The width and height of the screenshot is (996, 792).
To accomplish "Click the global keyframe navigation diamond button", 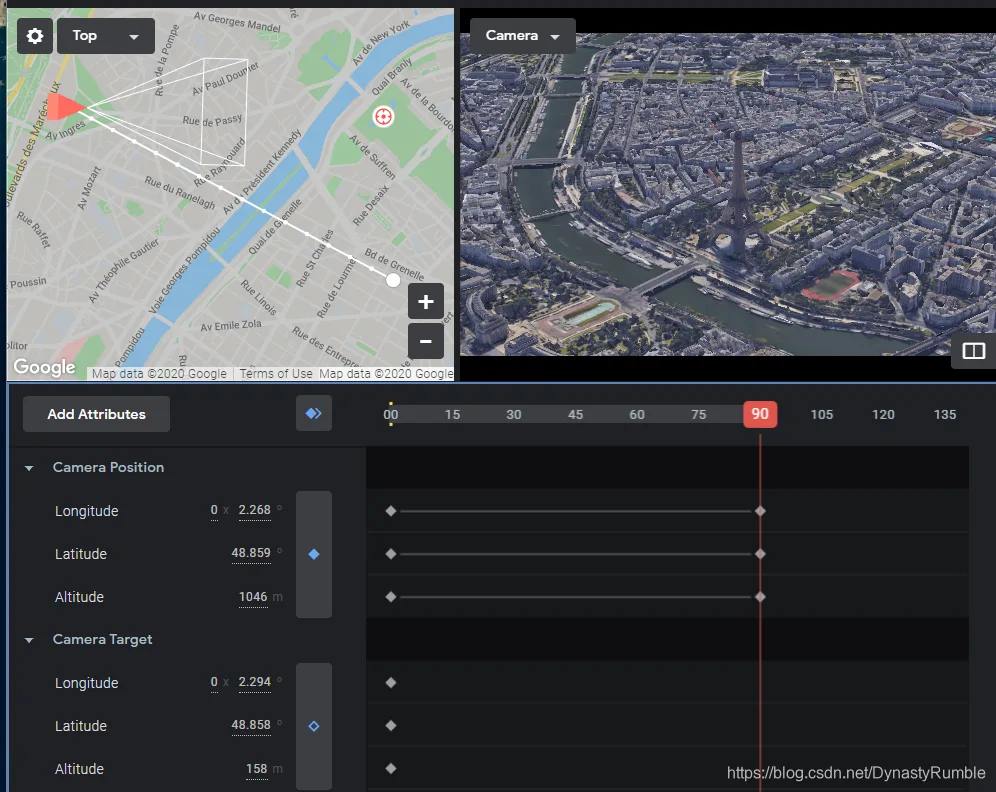I will coord(314,413).
